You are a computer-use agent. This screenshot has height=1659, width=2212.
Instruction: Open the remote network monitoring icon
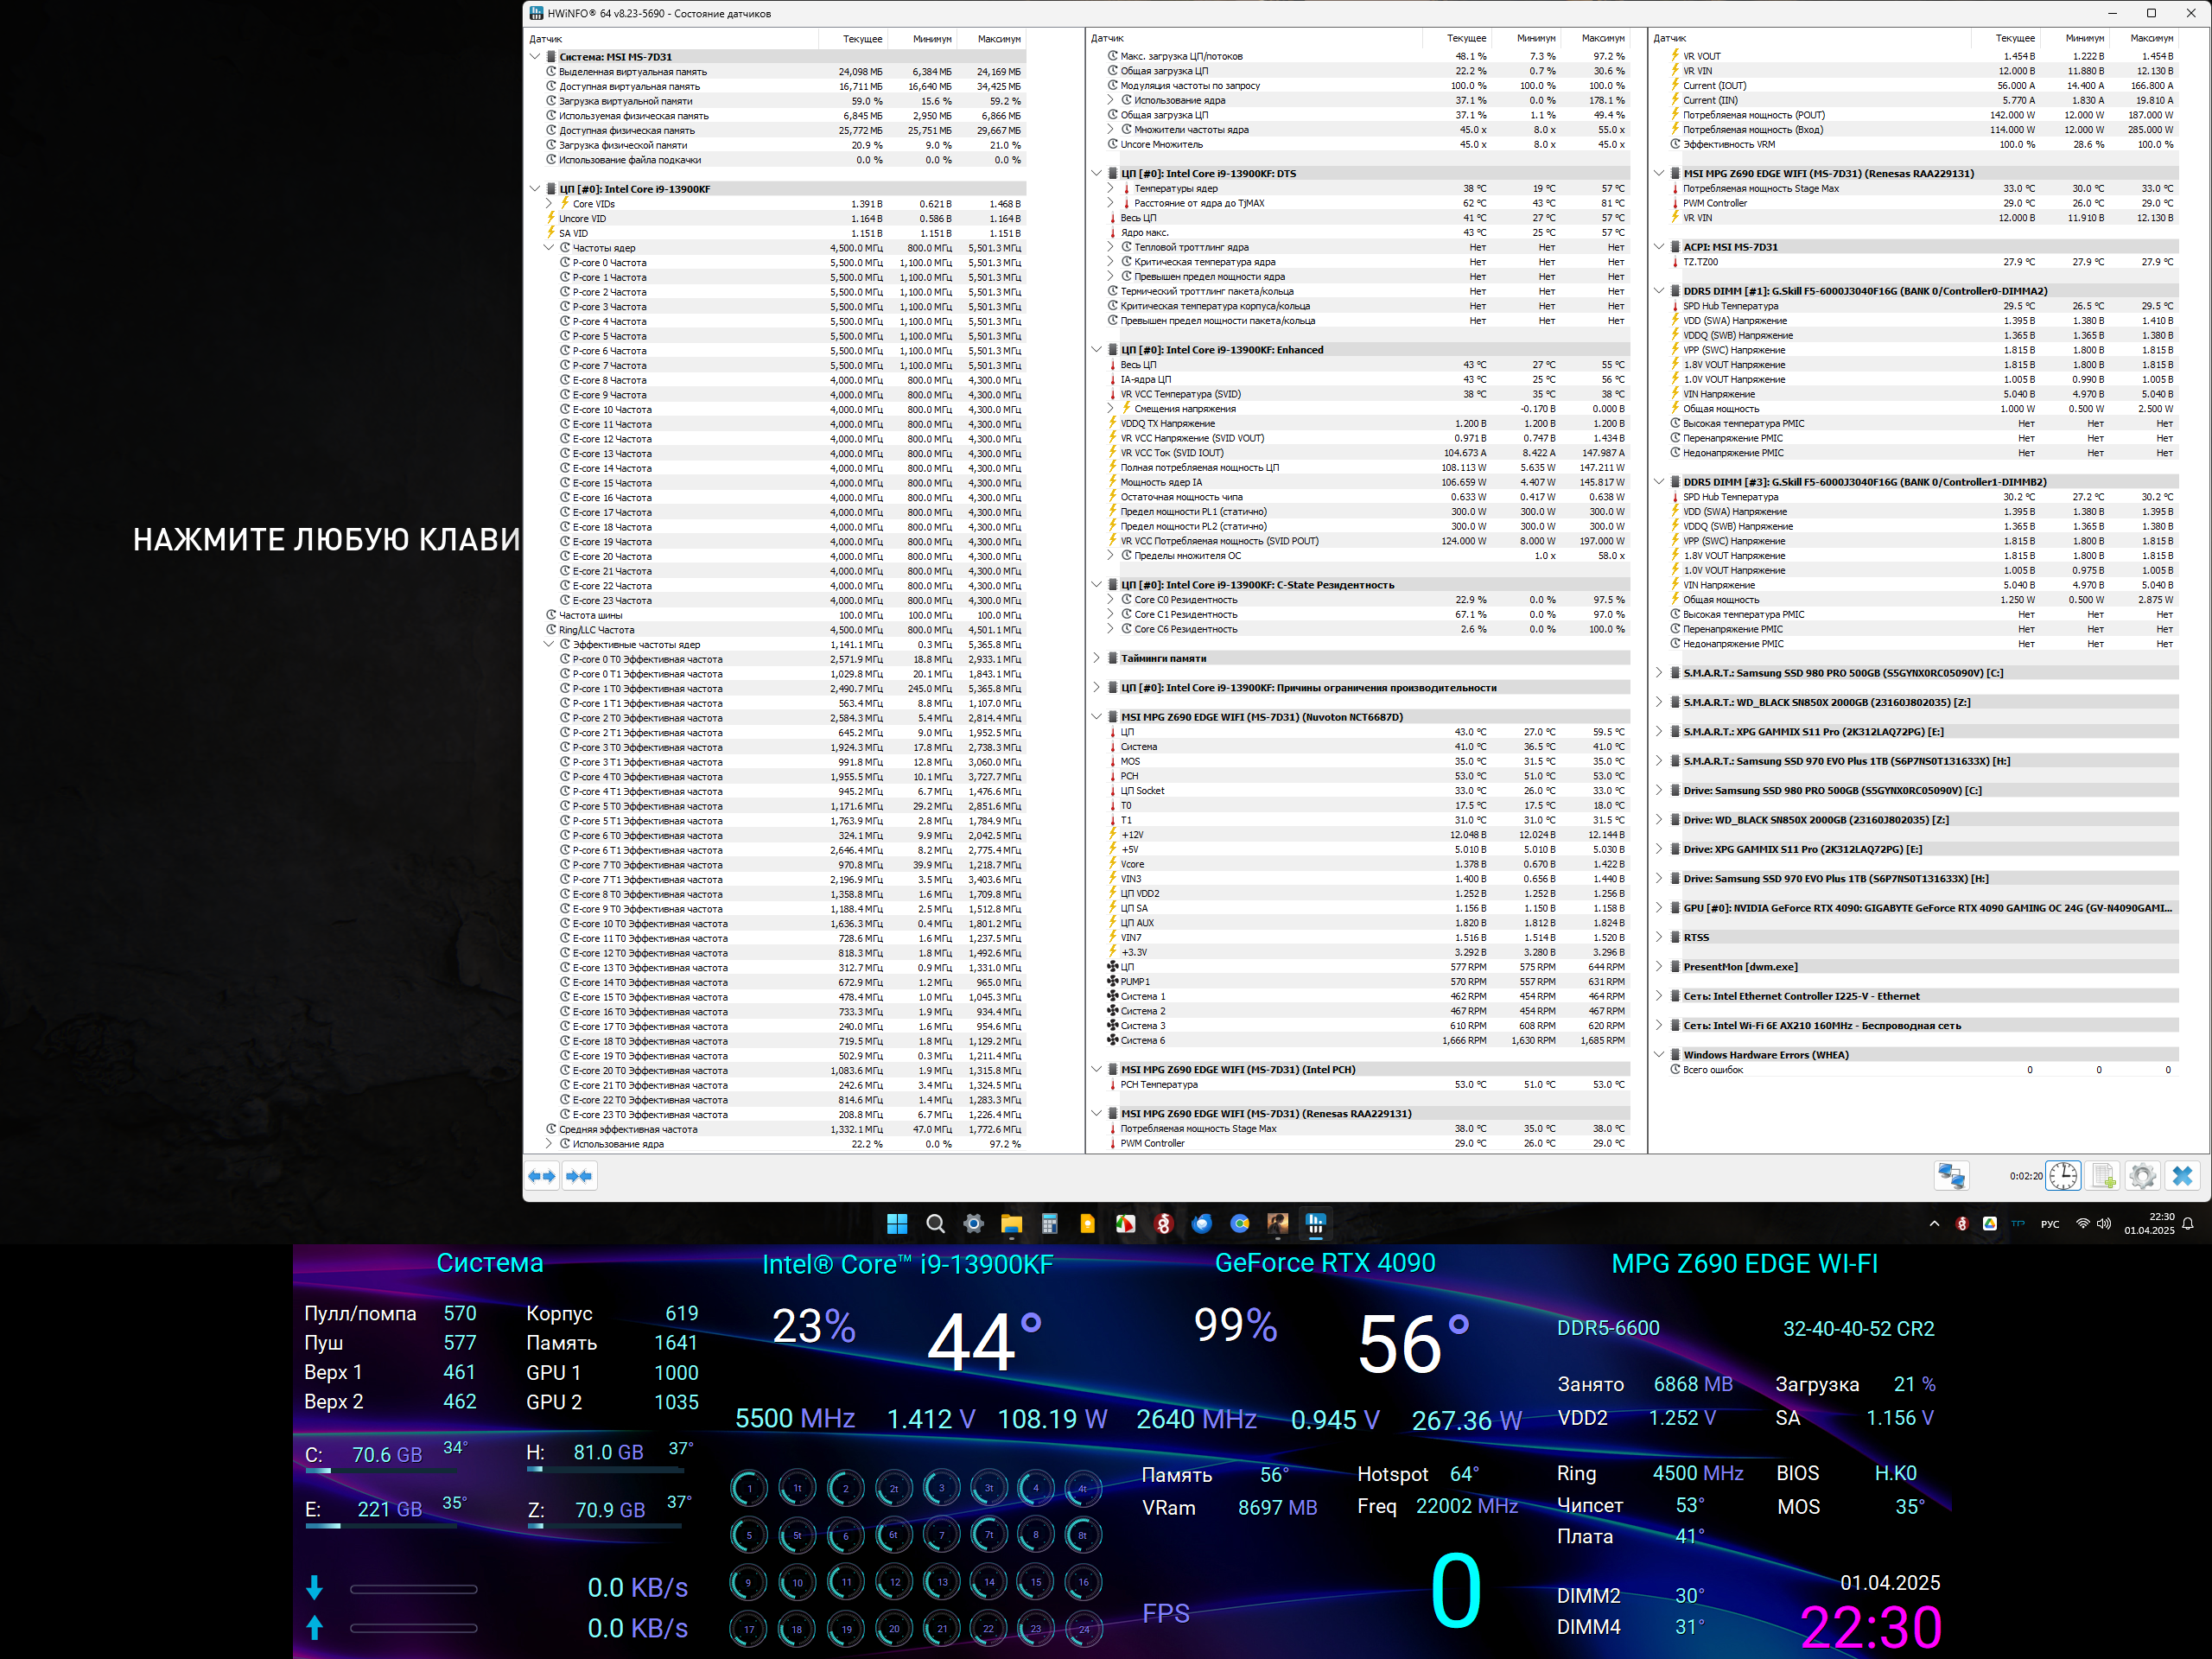pyautogui.click(x=1951, y=1176)
